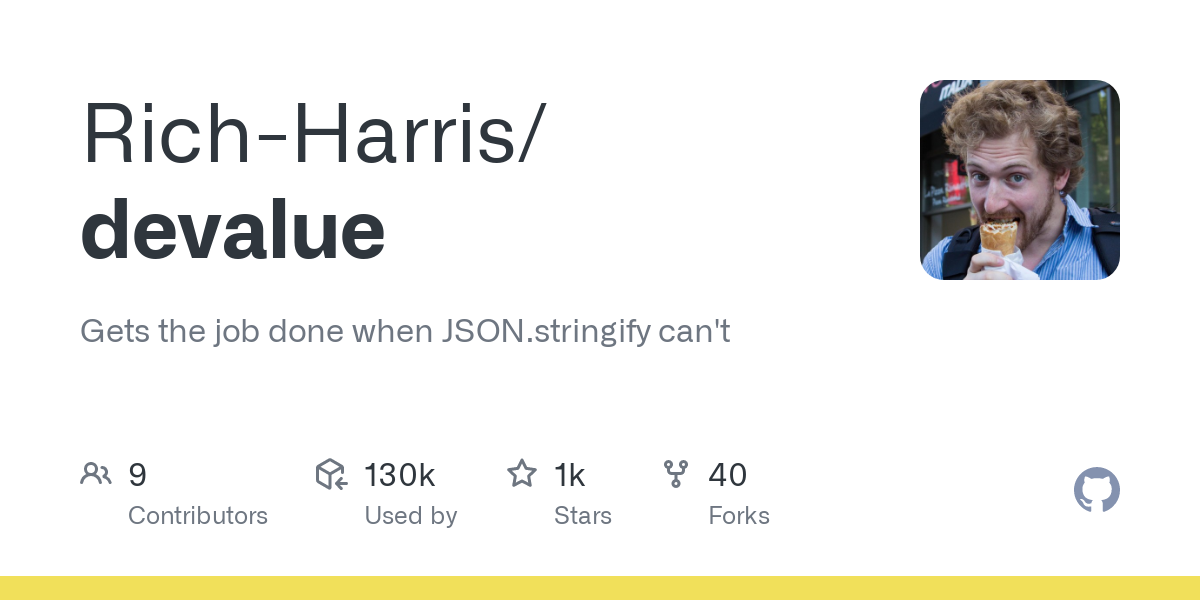This screenshot has height=600, width=1200.
Task: Click the GitHub Octocat logo icon
Action: point(1096,490)
